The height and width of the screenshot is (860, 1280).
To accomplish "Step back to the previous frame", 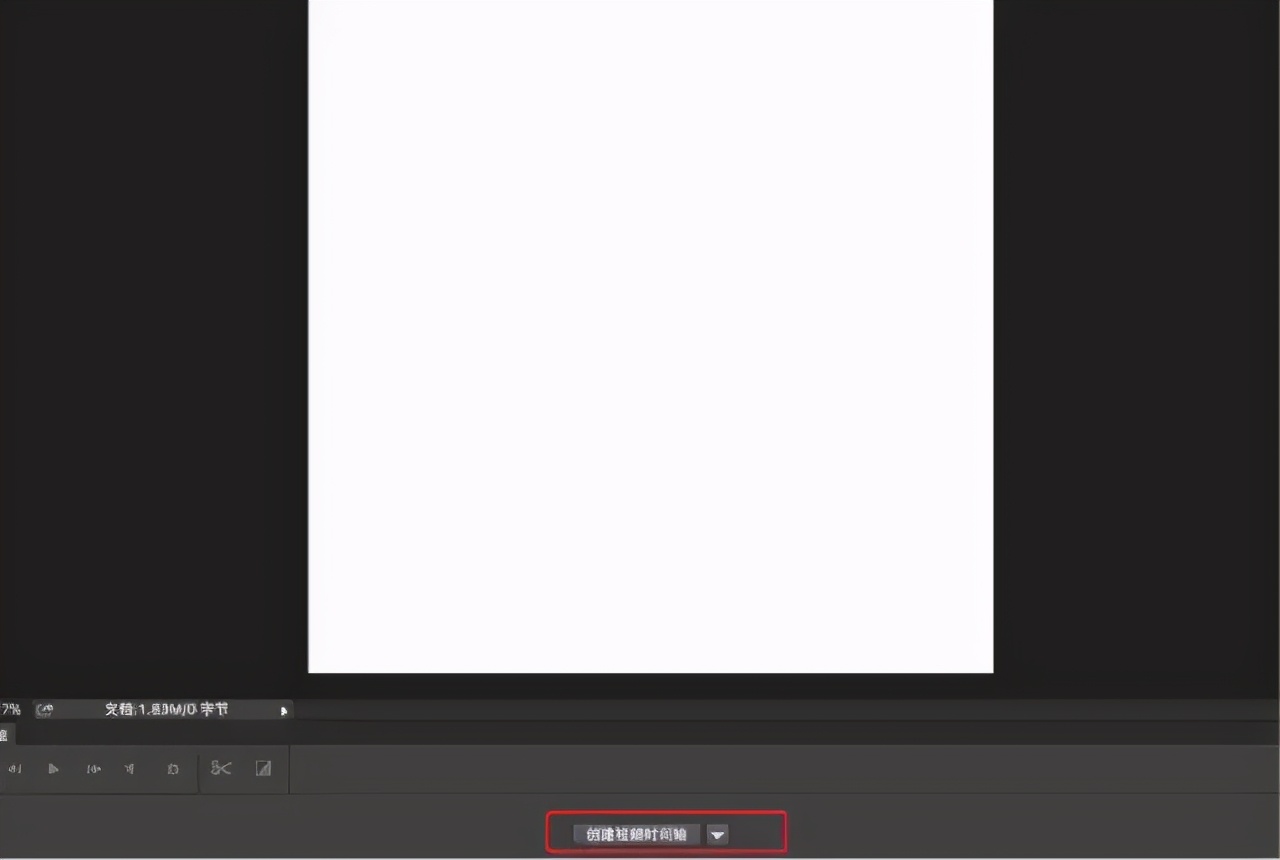I will click(x=14, y=769).
